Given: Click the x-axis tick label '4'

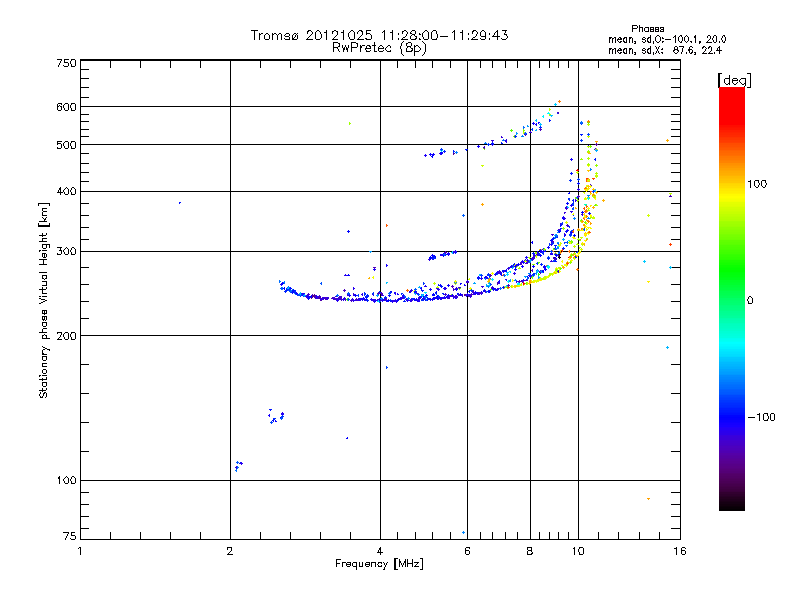Looking at the screenshot, I should (x=380, y=551).
